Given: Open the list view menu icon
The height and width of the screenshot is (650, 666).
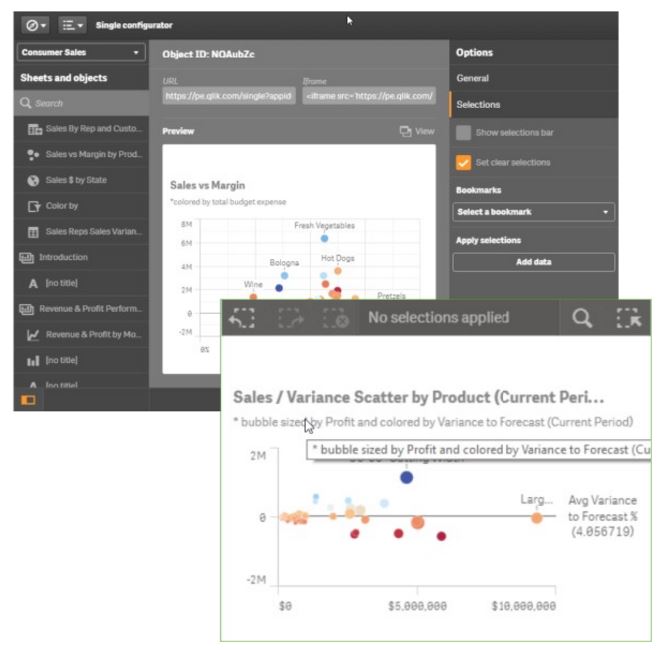Looking at the screenshot, I should 72,25.
